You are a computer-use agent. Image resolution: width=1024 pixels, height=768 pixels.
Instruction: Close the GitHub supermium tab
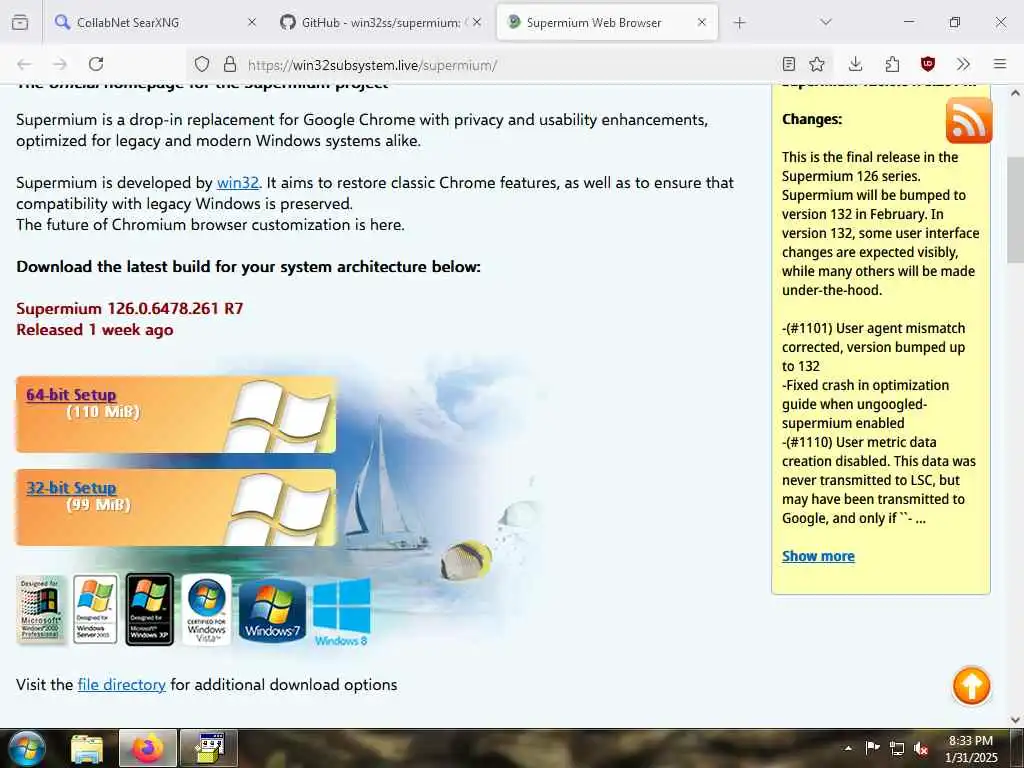coord(477,22)
